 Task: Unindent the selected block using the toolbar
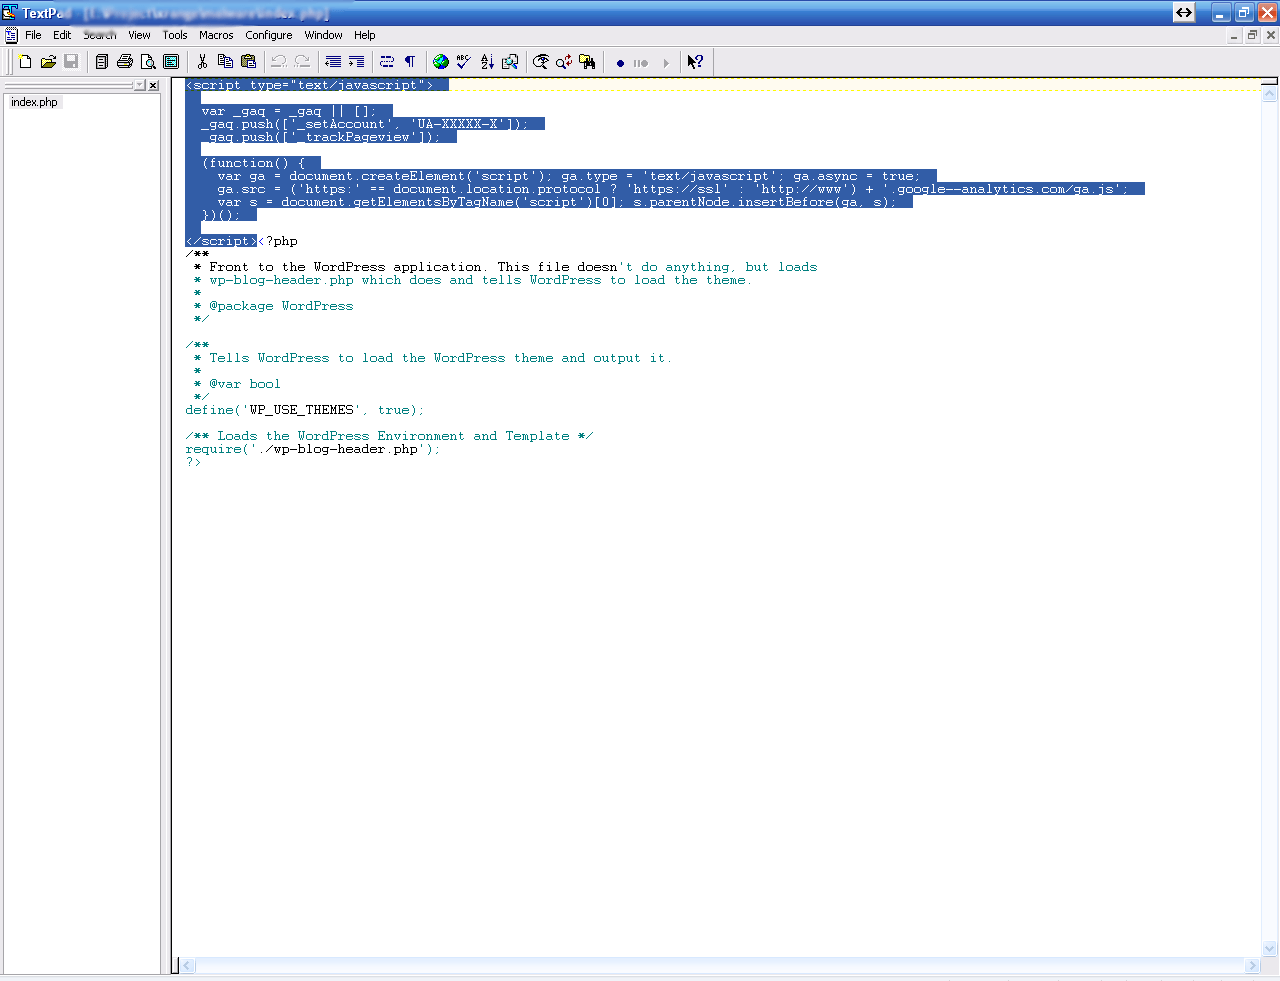tap(333, 62)
